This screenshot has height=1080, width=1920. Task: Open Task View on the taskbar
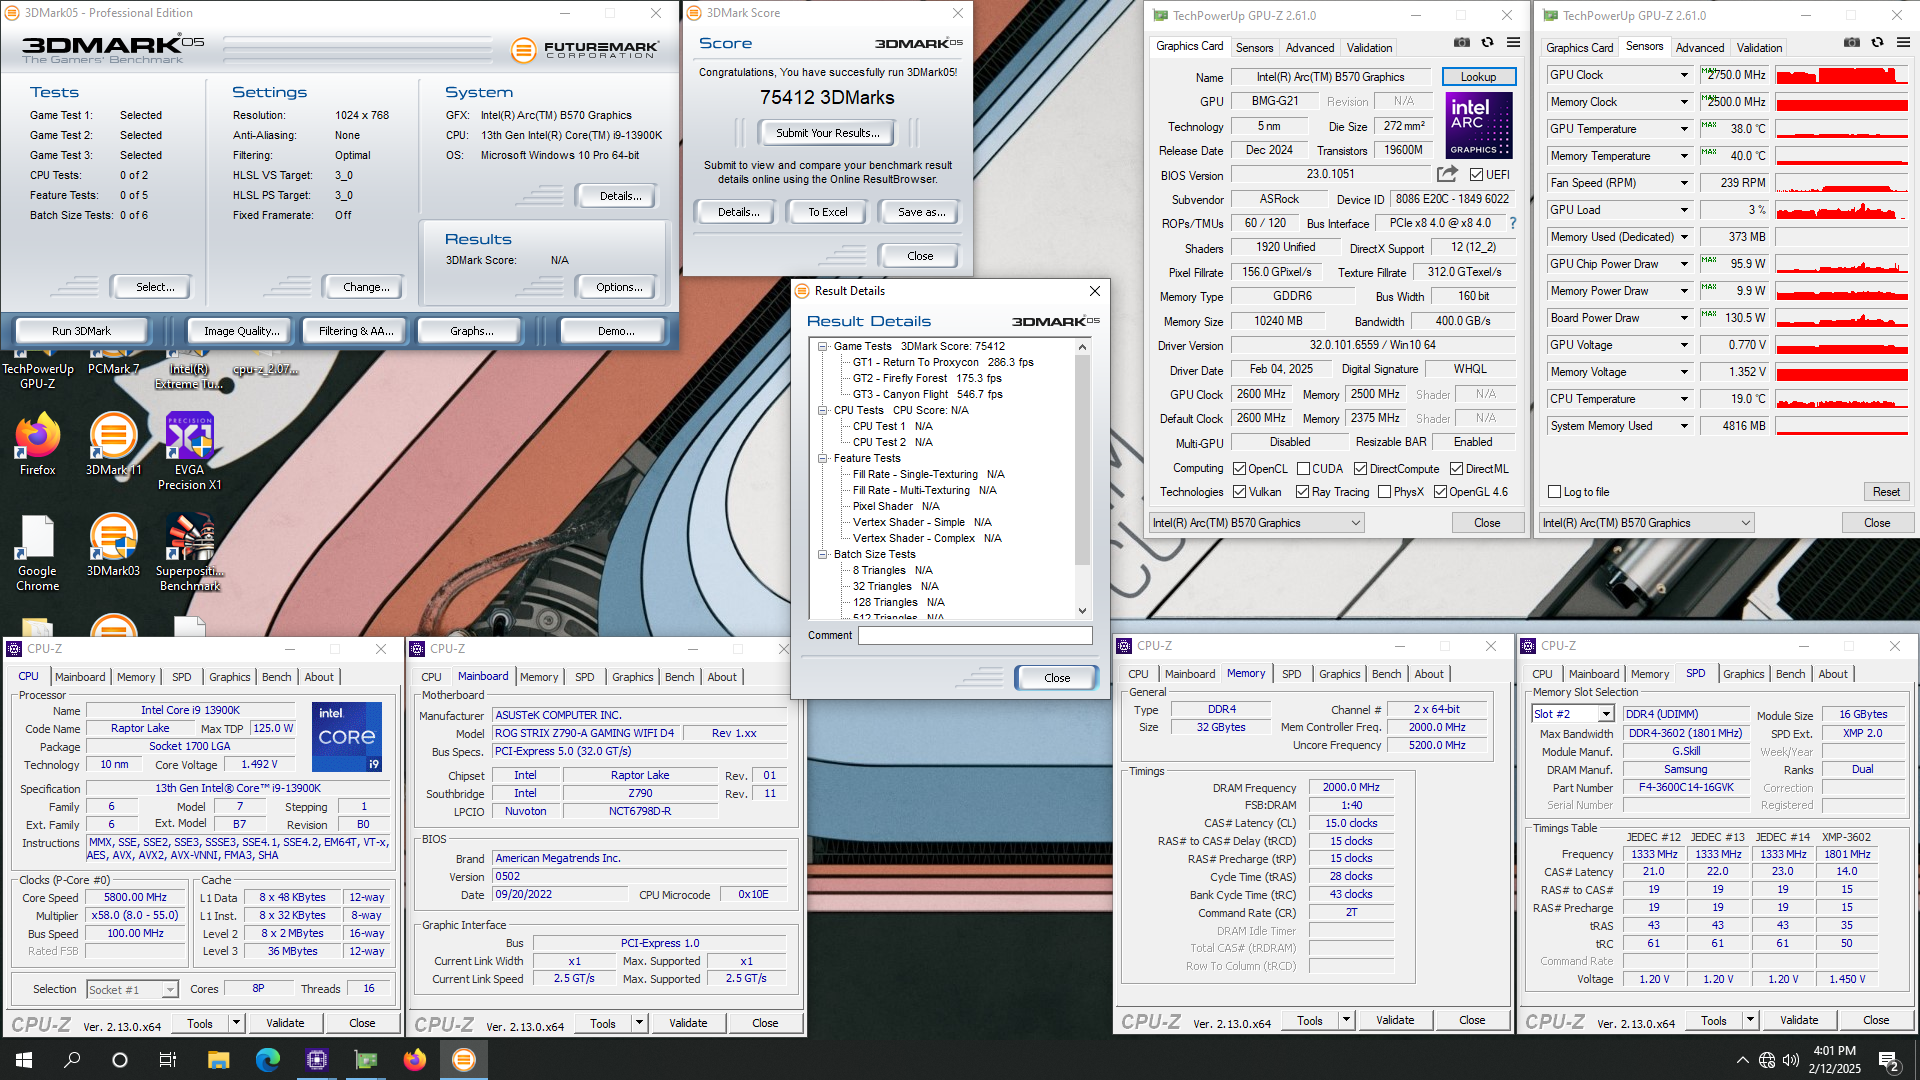point(168,1060)
